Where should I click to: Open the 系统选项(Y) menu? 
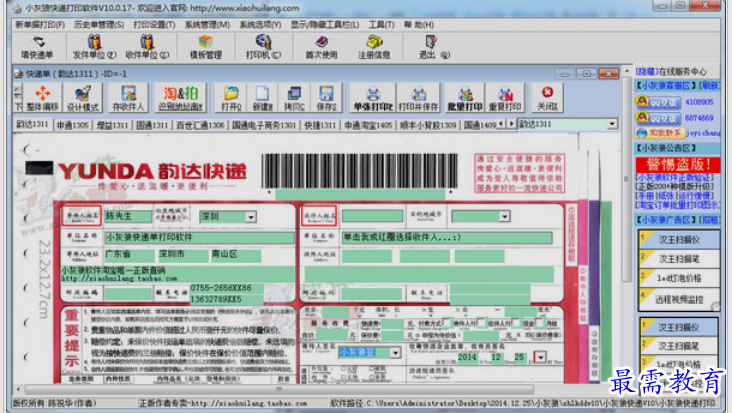[260, 25]
